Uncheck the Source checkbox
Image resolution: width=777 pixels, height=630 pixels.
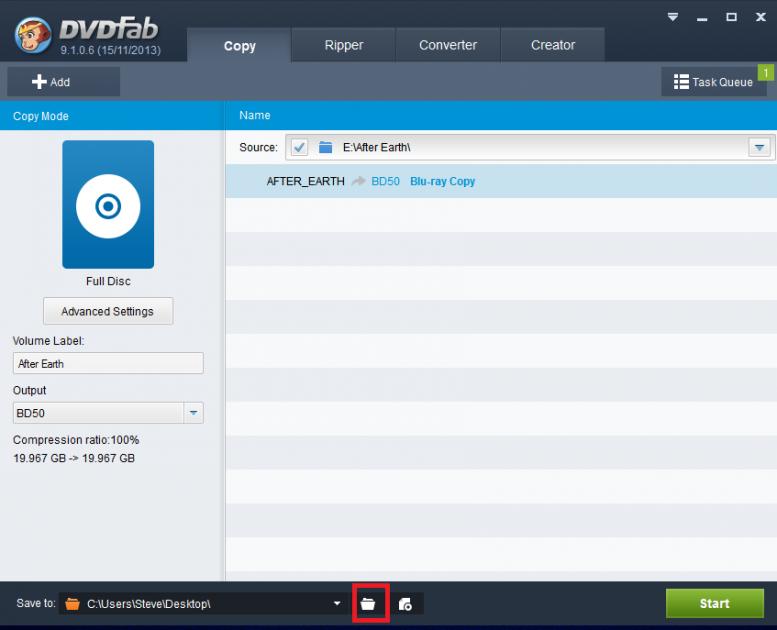point(299,148)
